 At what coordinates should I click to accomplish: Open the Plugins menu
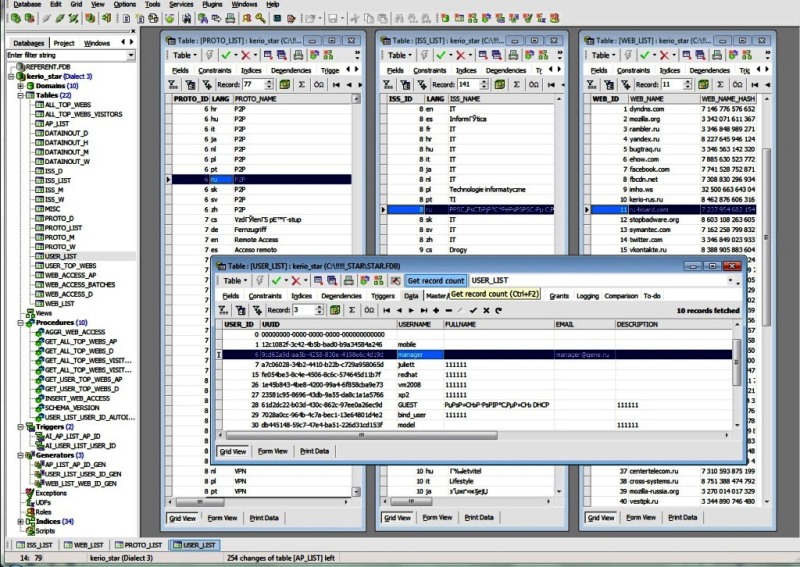point(212,4)
